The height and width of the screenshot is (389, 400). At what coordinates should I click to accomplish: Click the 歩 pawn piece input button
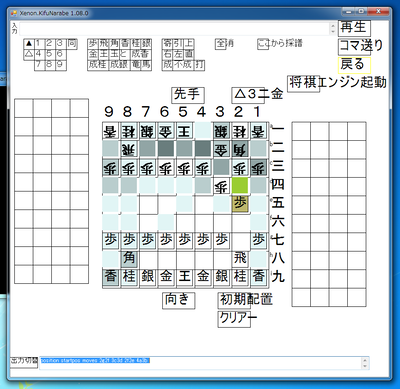(x=93, y=44)
